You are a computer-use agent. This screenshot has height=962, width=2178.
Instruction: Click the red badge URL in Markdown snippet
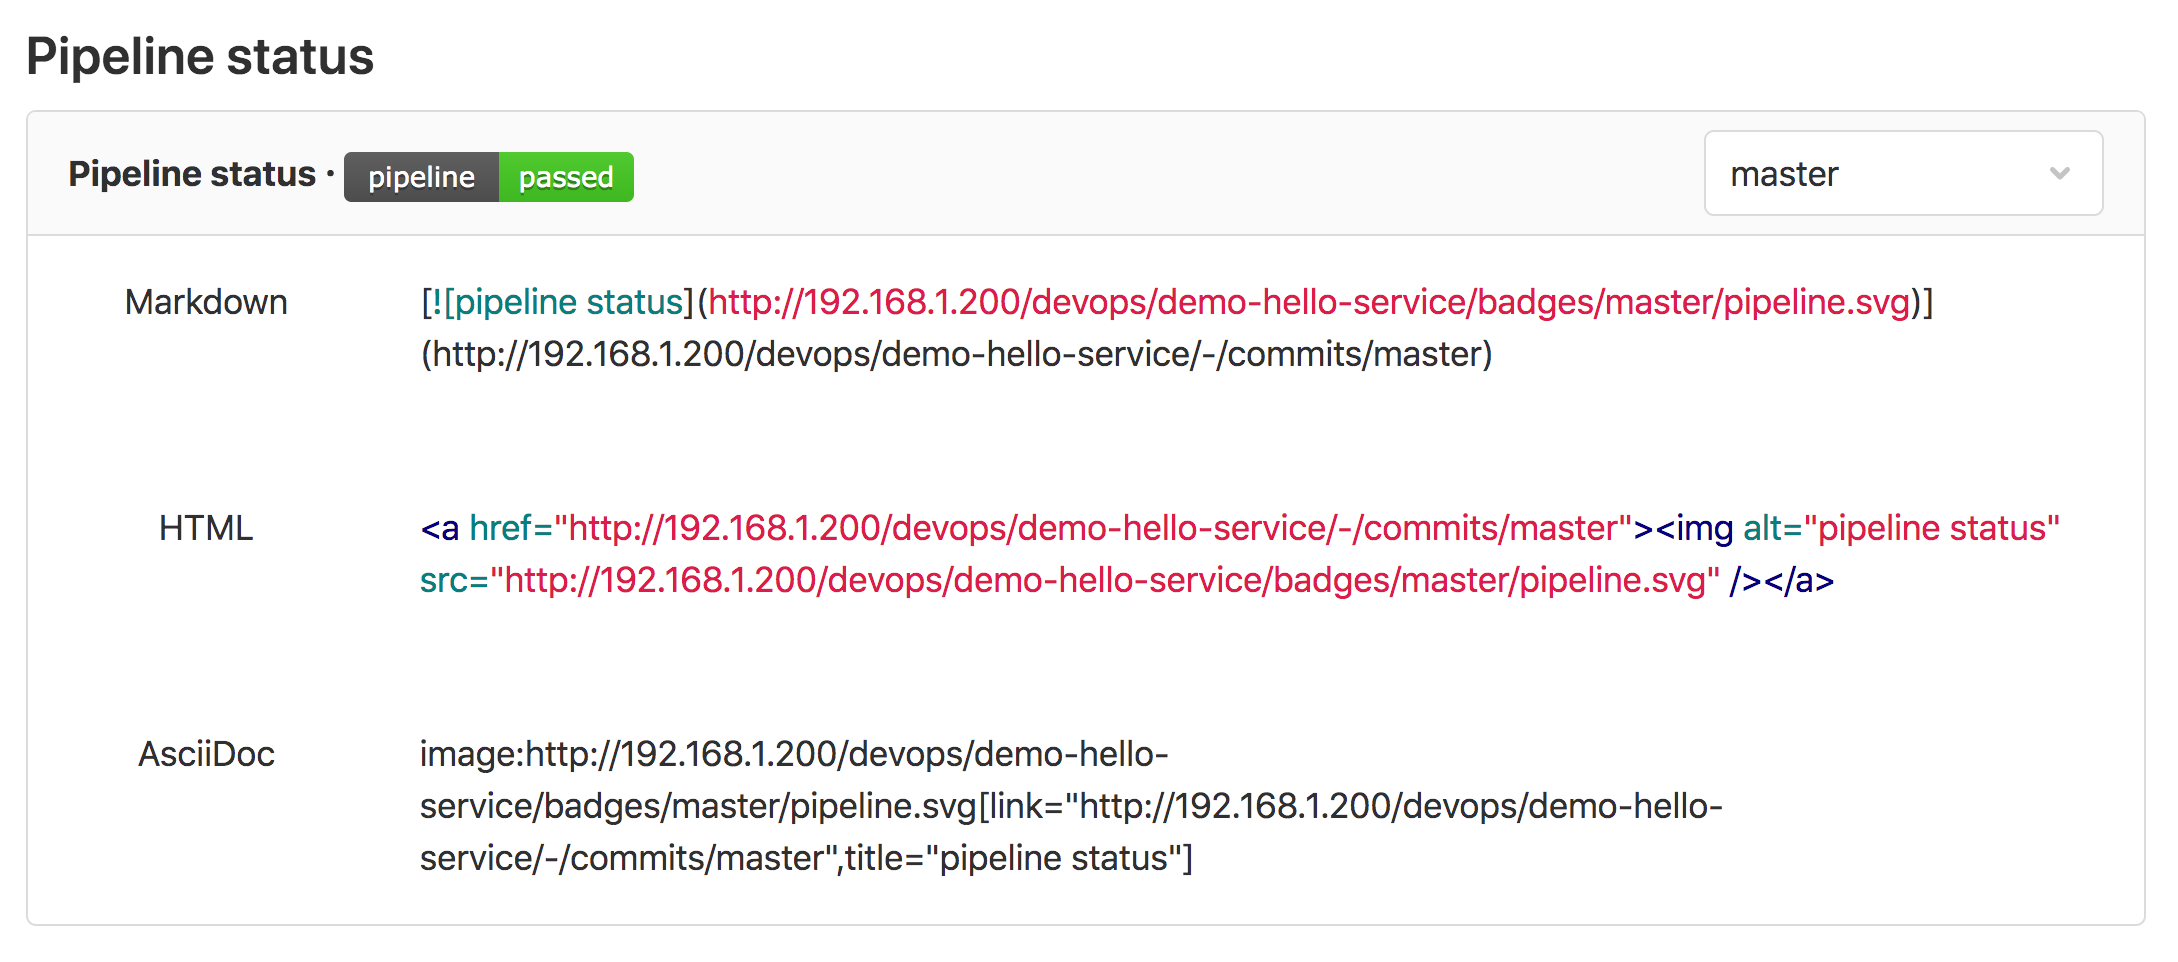tap(1309, 302)
